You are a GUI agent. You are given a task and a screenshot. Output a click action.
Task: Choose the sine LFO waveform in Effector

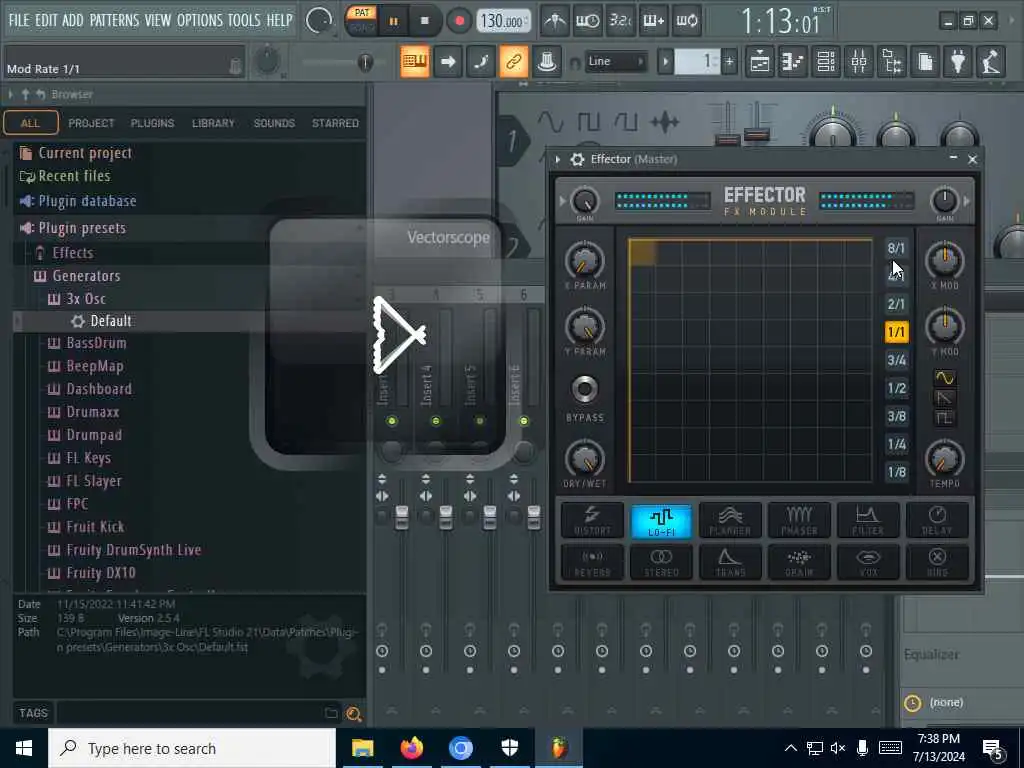(x=944, y=378)
